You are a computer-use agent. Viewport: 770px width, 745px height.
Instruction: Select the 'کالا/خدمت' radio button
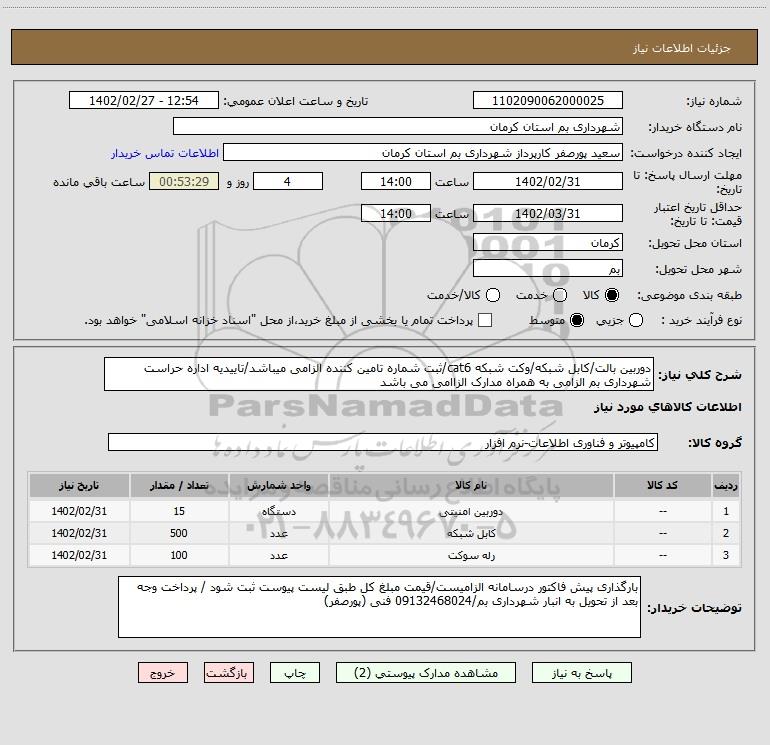[x=493, y=295]
